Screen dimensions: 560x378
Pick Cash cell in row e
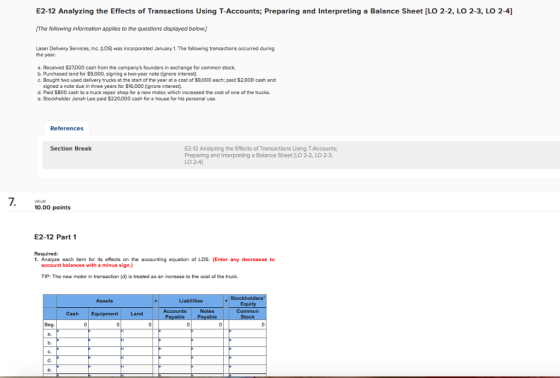click(72, 369)
